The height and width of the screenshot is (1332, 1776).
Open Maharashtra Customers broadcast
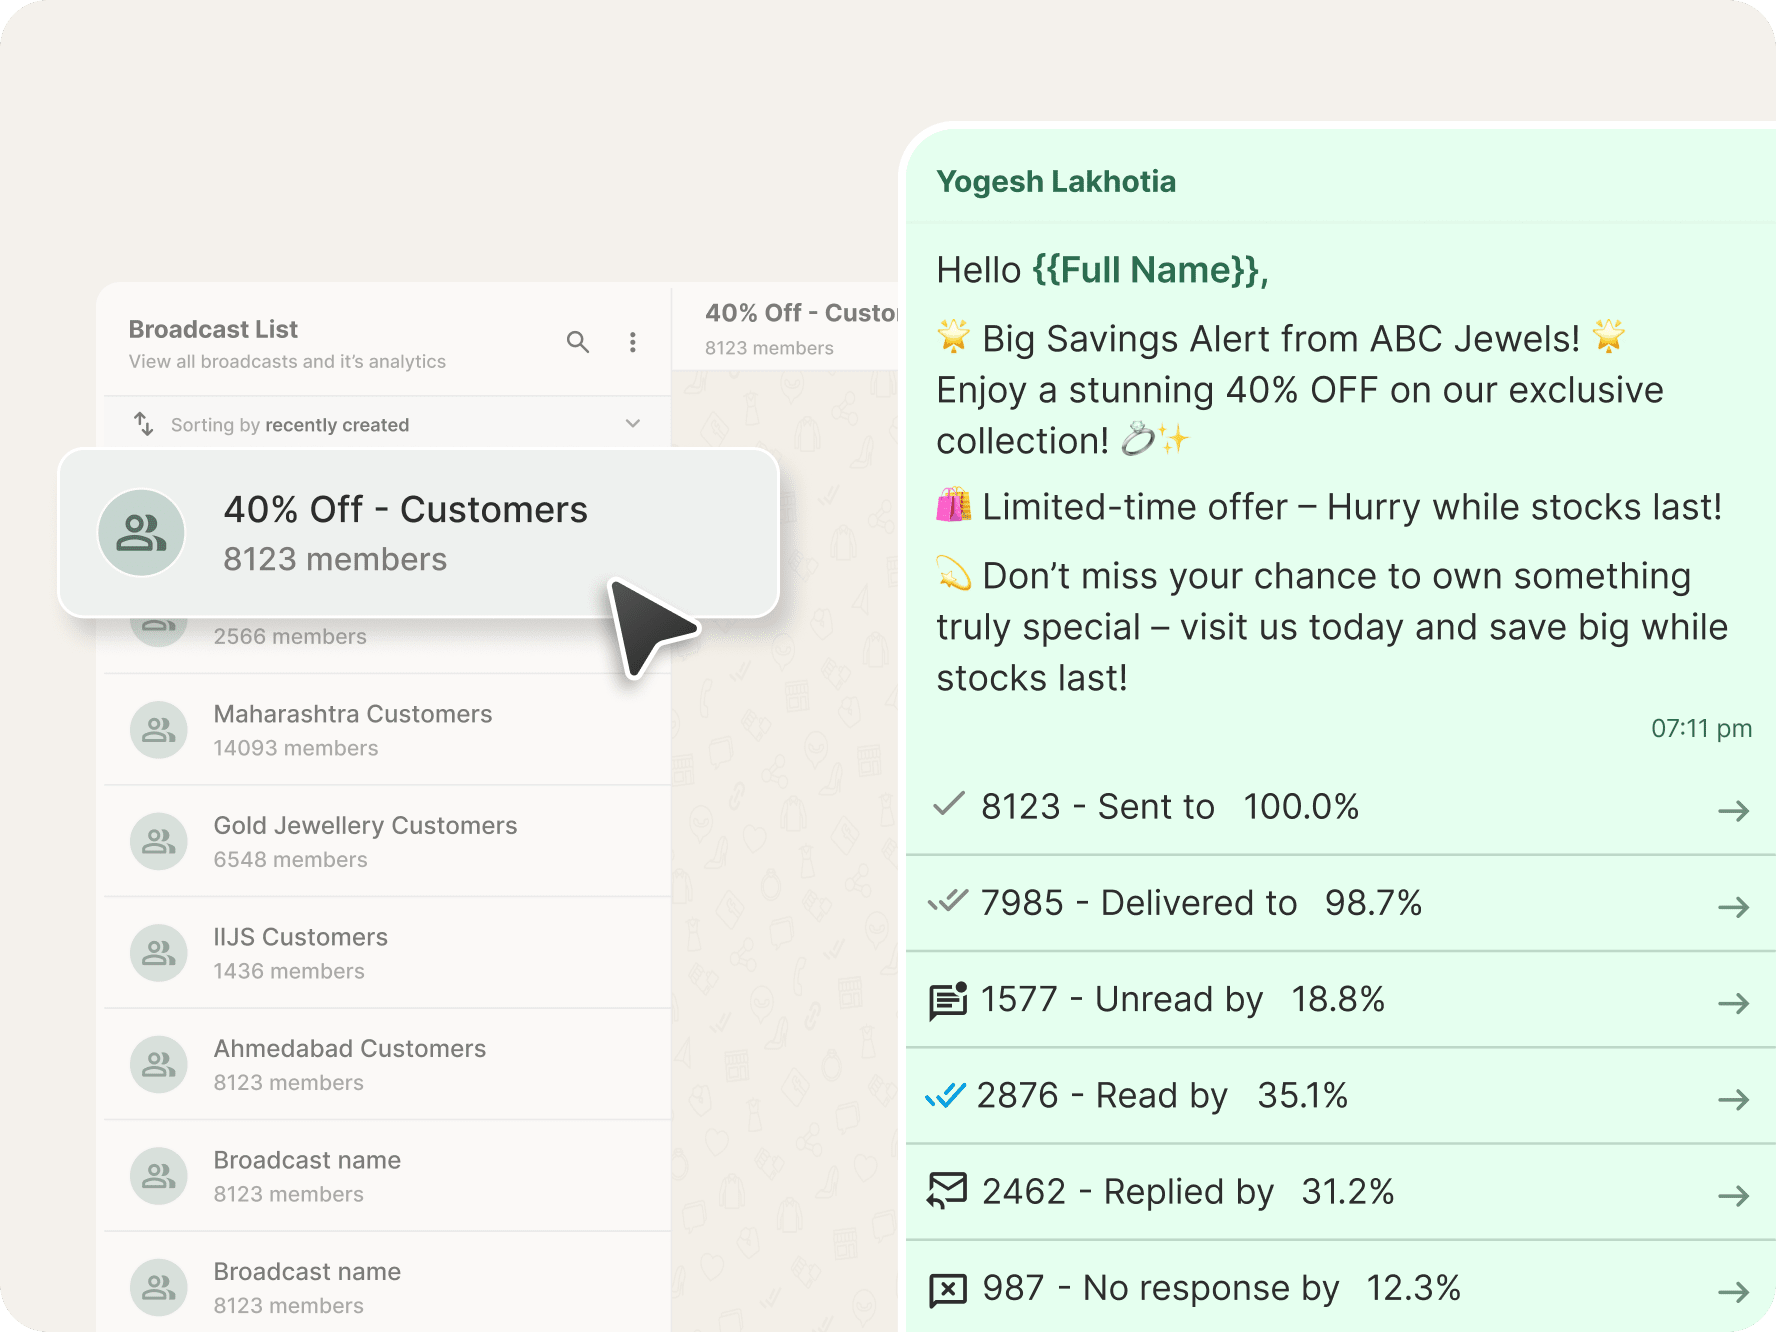353,730
